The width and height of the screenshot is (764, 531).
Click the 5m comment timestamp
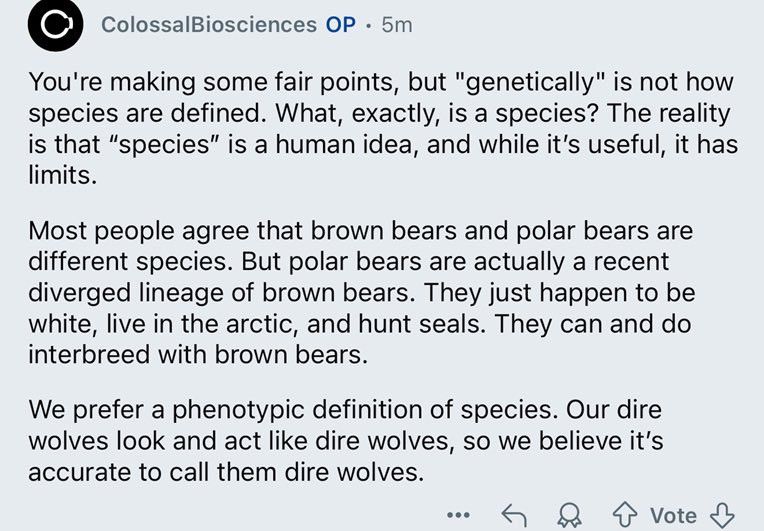(397, 25)
